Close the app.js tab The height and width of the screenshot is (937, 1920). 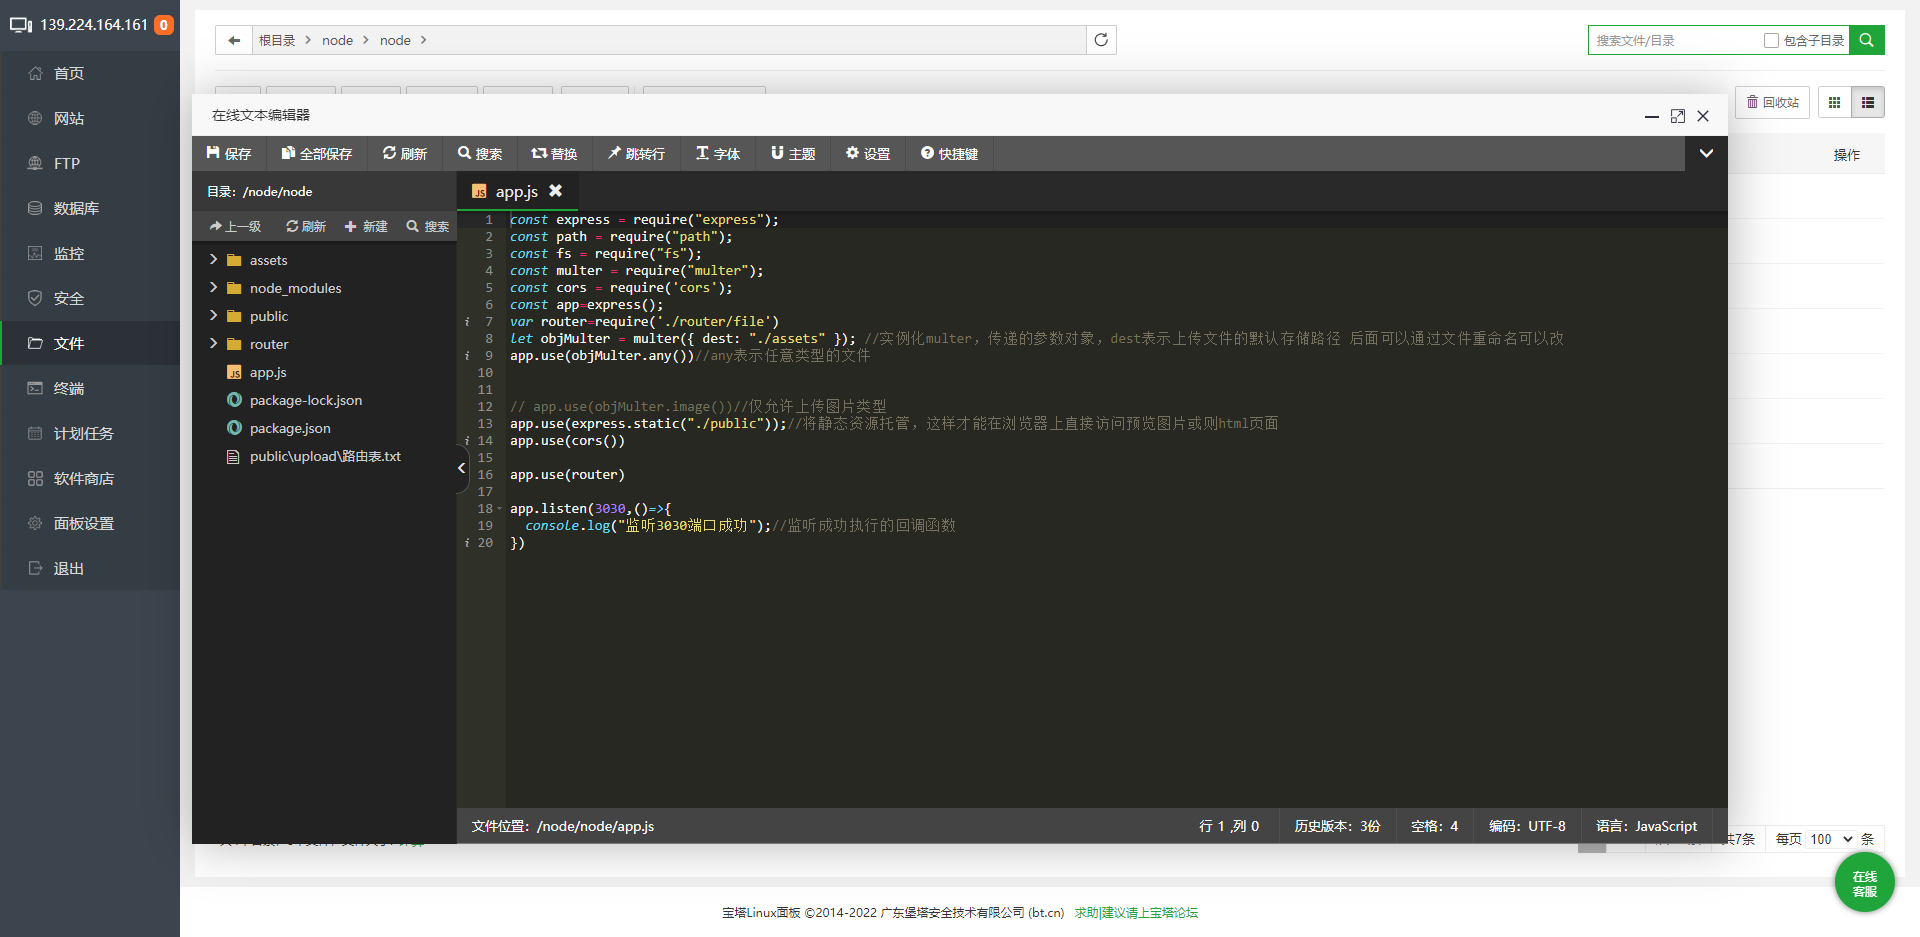click(x=556, y=190)
